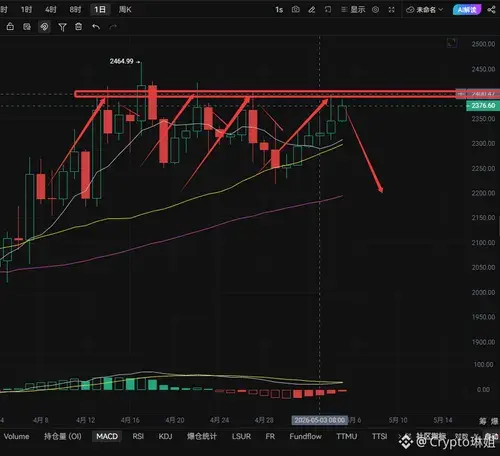
Task: Toggle the MACD indicator
Action: (107, 436)
